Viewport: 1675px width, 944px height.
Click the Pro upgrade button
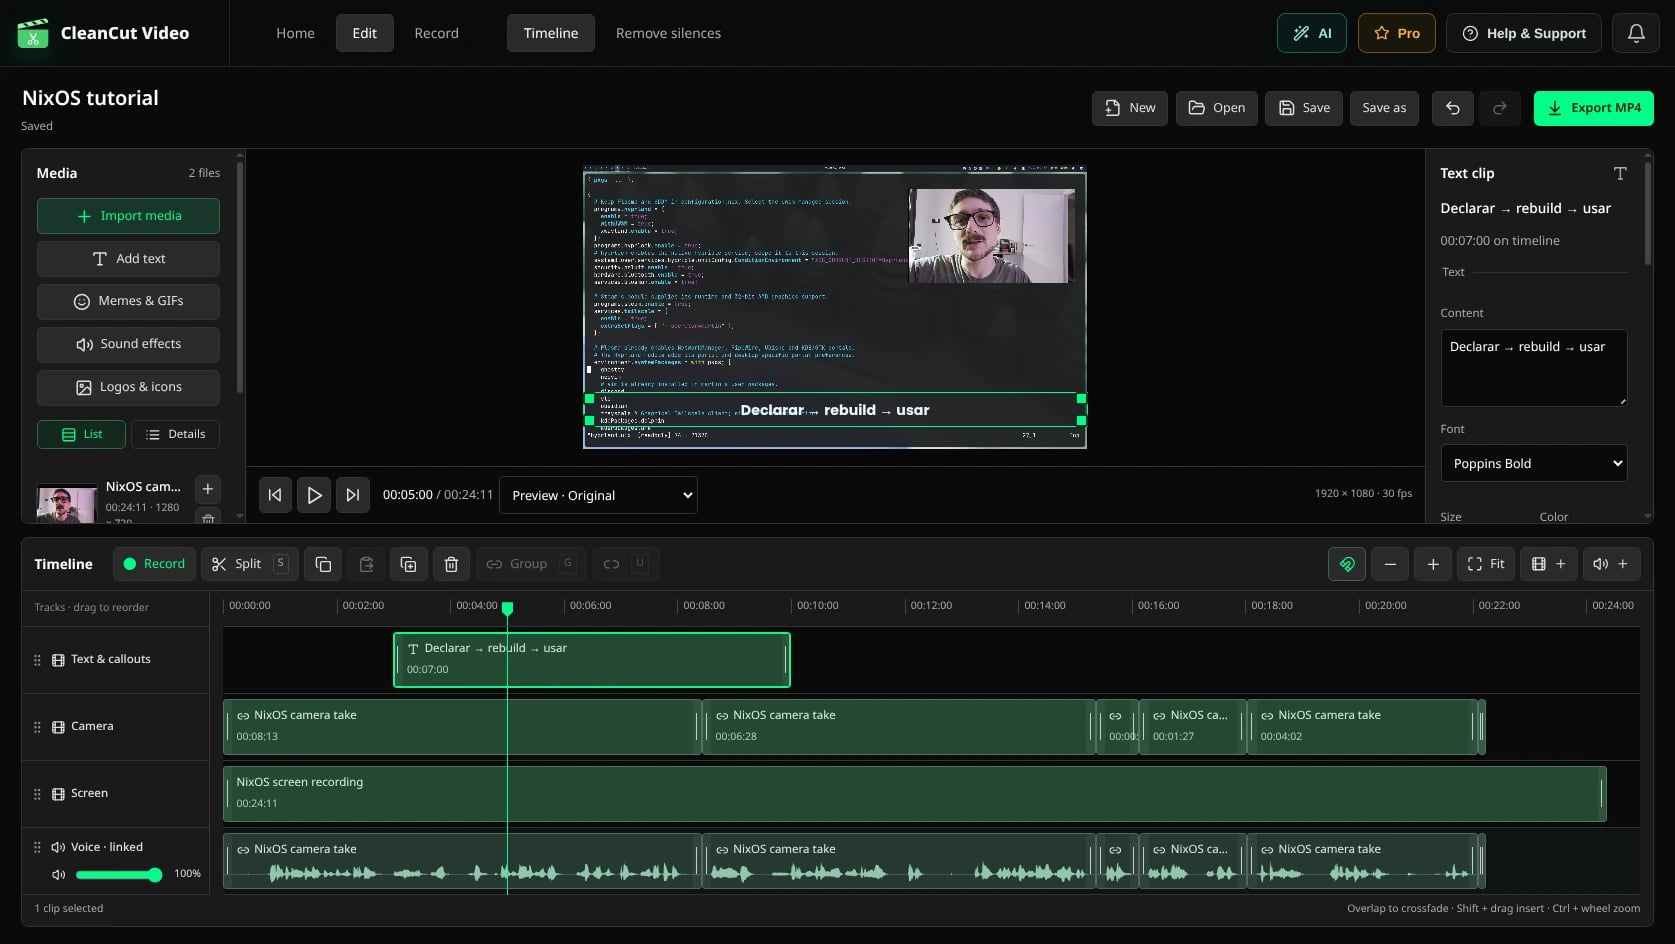coord(1397,33)
